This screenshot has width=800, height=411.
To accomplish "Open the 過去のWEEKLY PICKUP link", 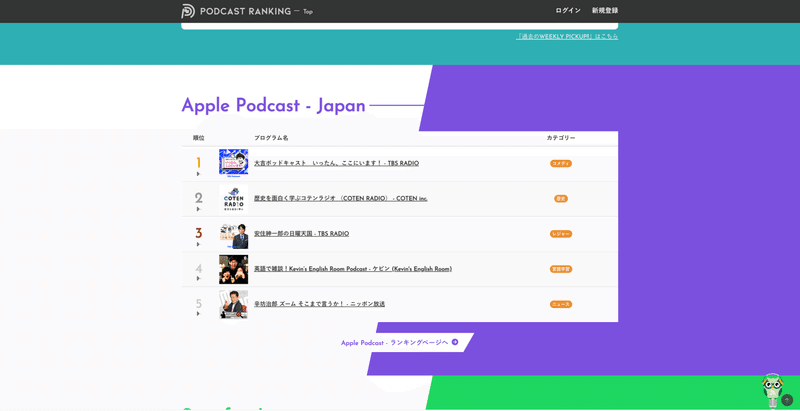I will pos(567,37).
